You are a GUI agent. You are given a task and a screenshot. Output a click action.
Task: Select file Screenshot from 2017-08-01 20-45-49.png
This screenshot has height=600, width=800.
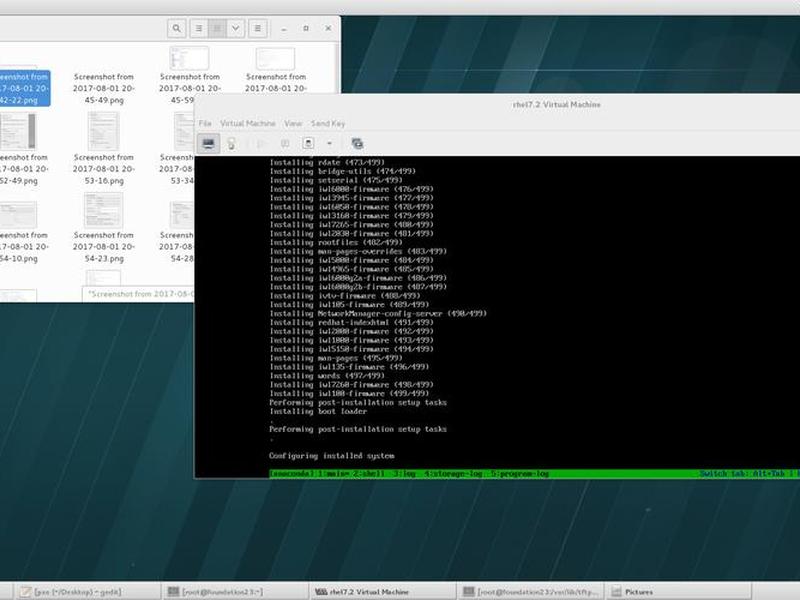(104, 88)
